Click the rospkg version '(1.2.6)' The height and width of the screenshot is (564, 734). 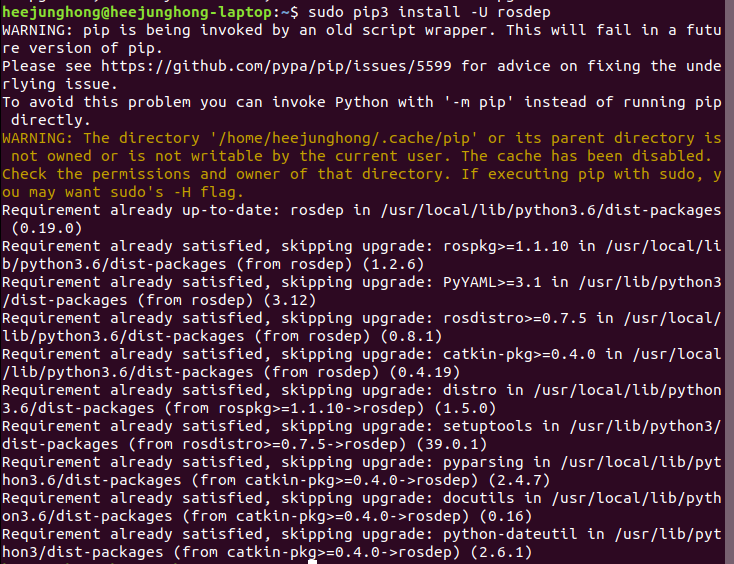click(x=393, y=264)
